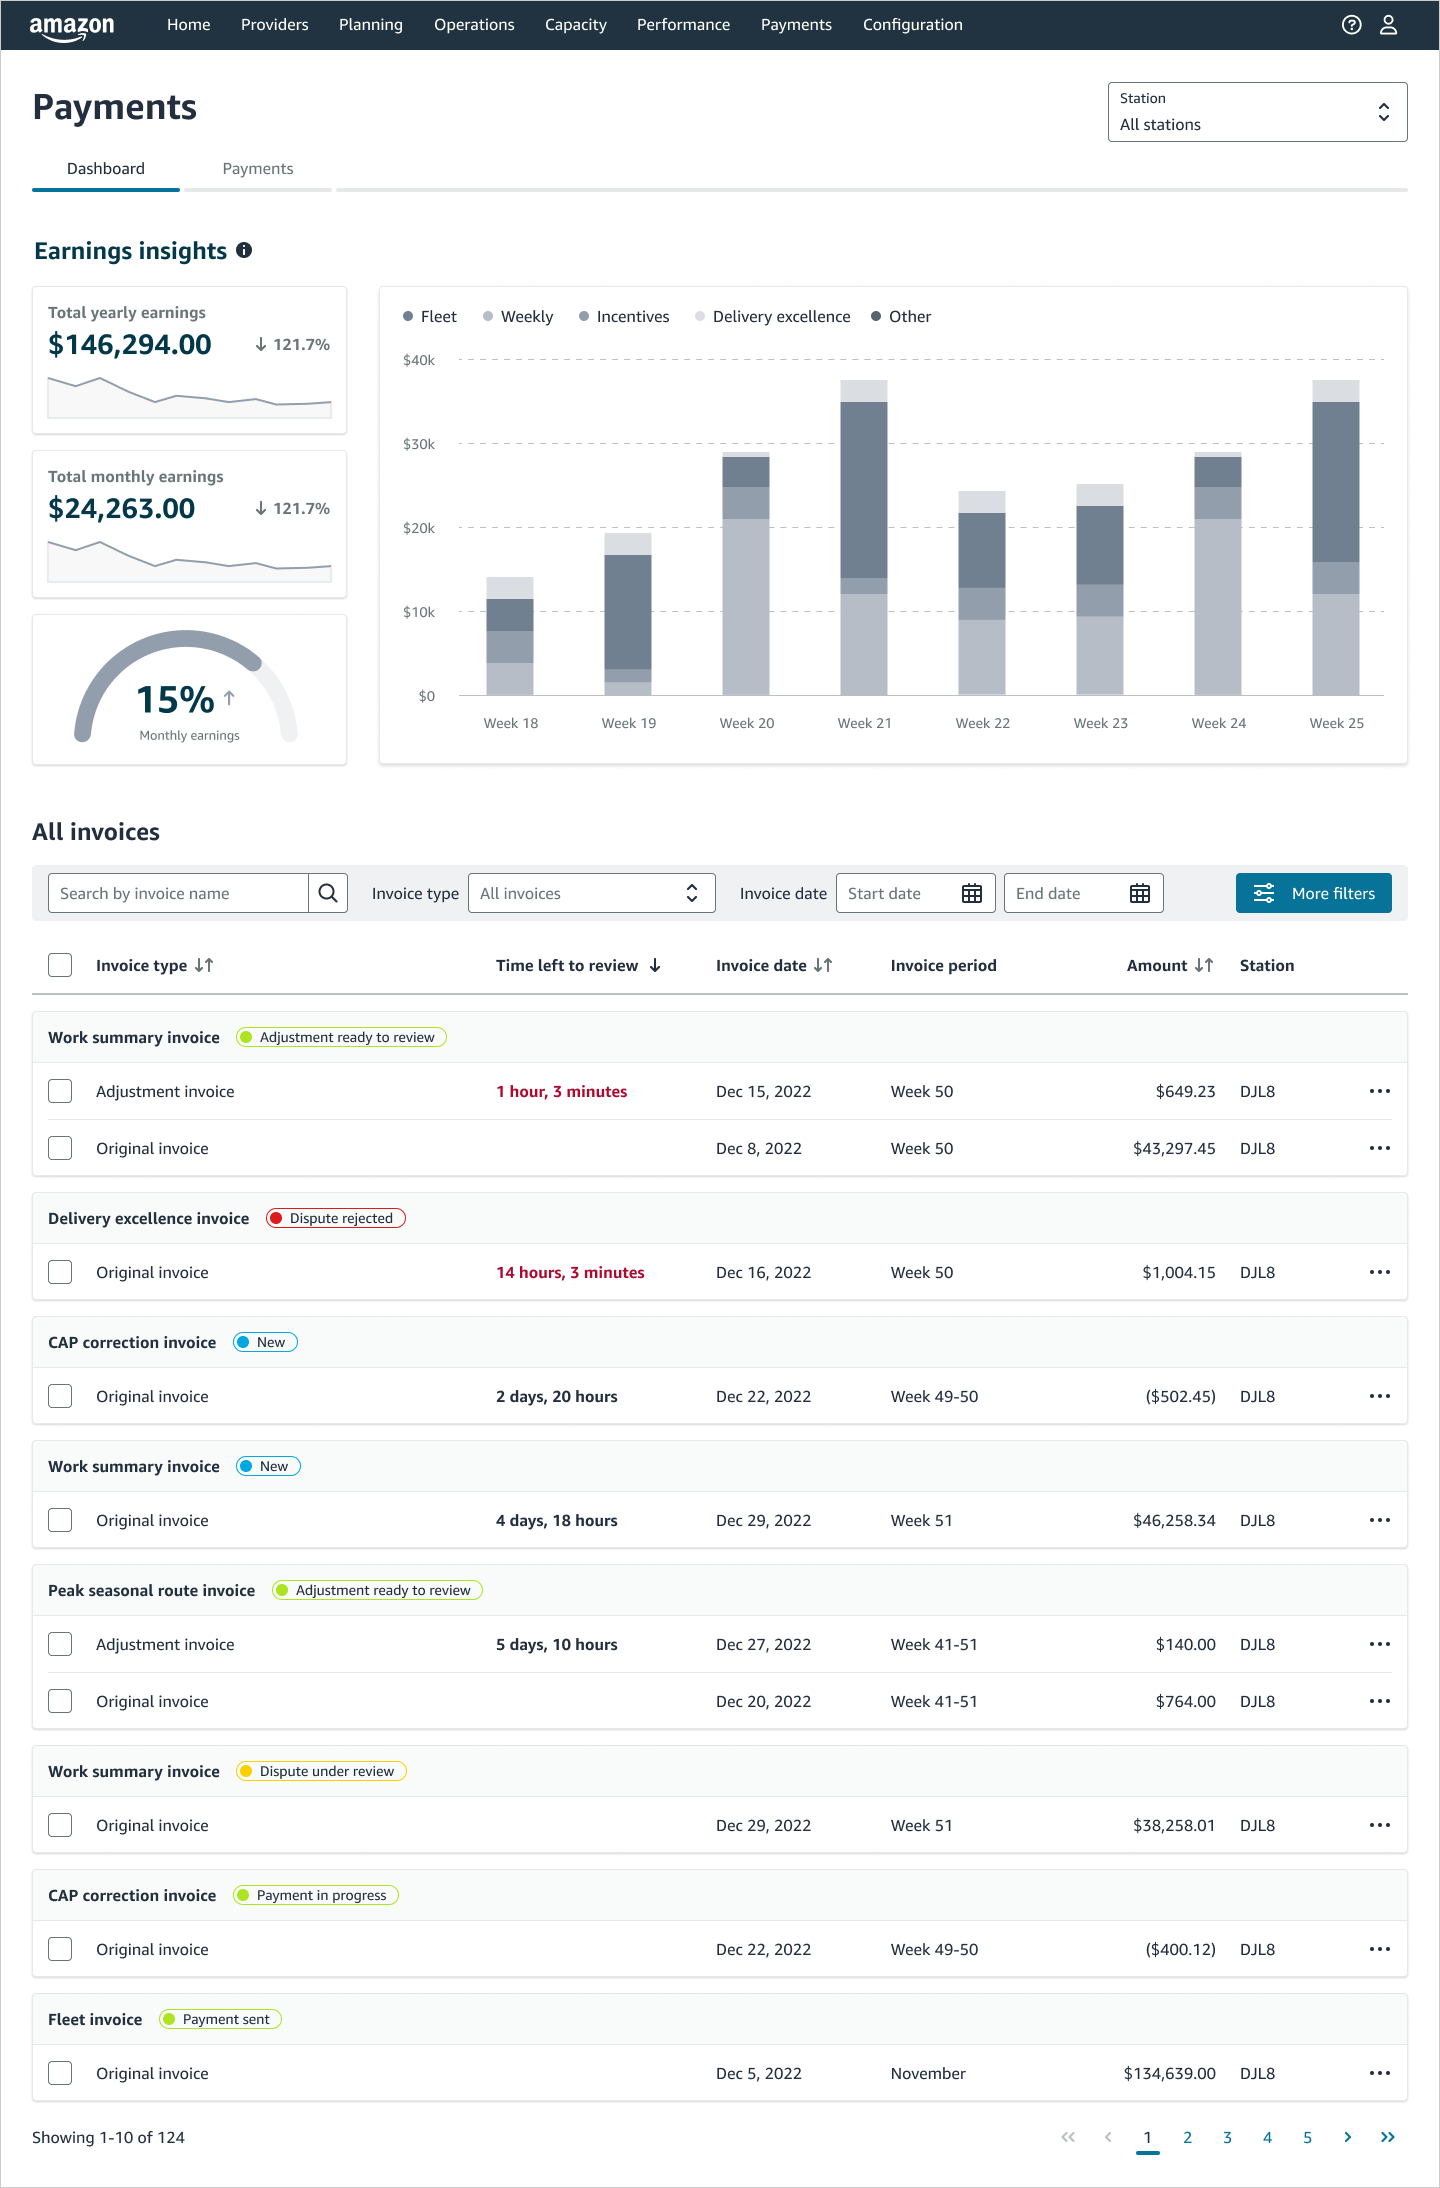The image size is (1440, 2188).
Task: Click the Earnings insights info icon
Action: click(244, 250)
